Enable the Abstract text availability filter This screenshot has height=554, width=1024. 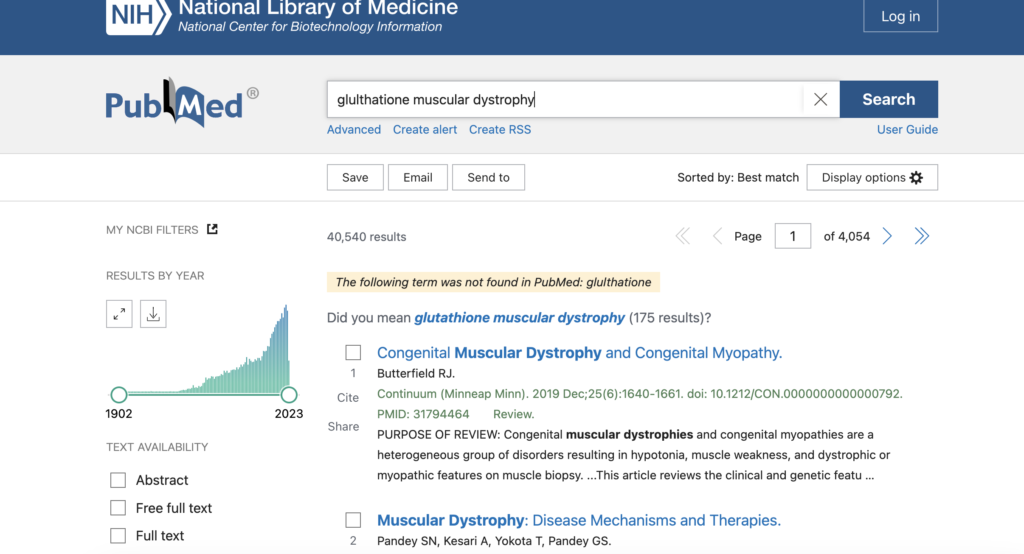click(x=118, y=480)
